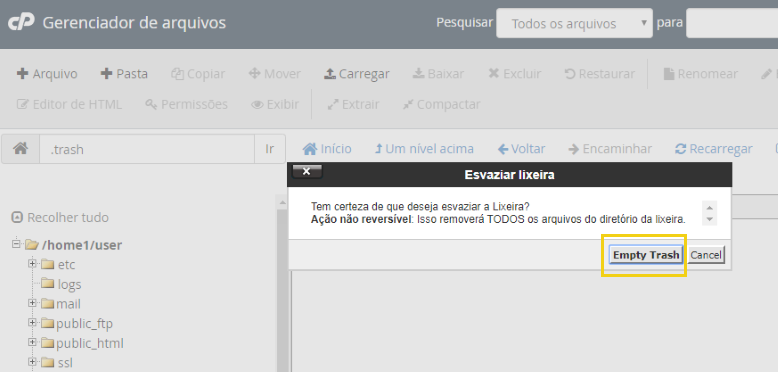Click the Restaurar toolbar button
This screenshot has width=778, height=372.
(600, 74)
